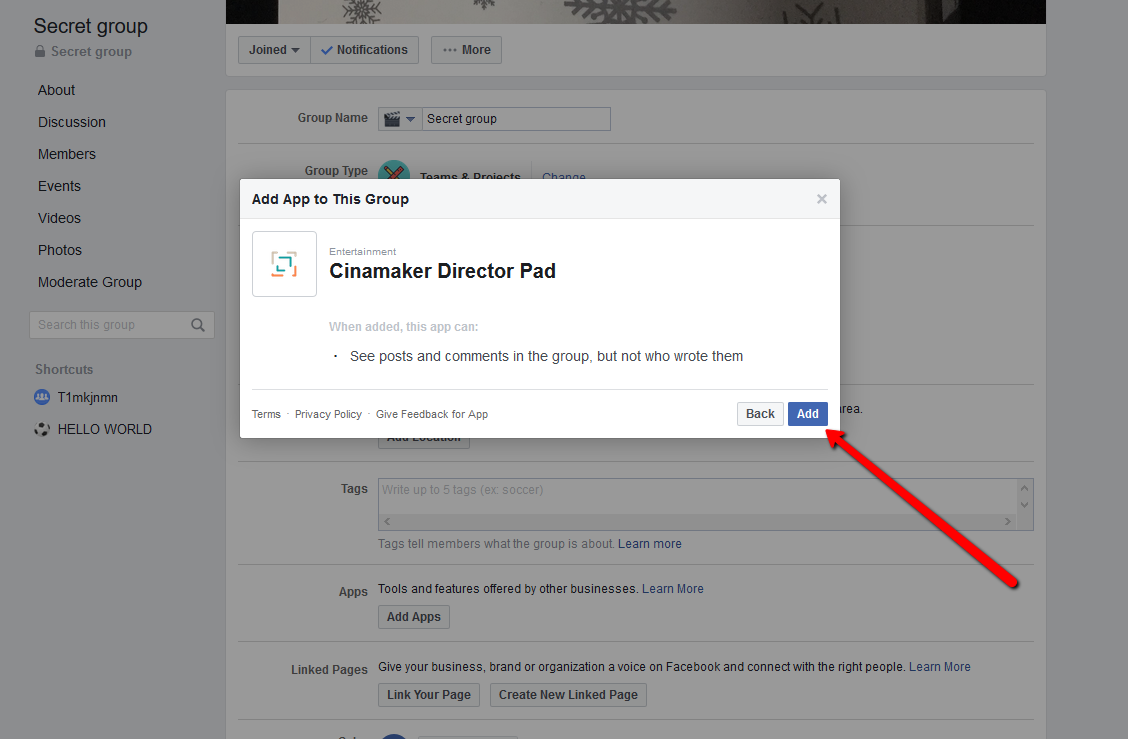1128x739 pixels.
Task: Open the Videos section
Action: [x=59, y=218]
